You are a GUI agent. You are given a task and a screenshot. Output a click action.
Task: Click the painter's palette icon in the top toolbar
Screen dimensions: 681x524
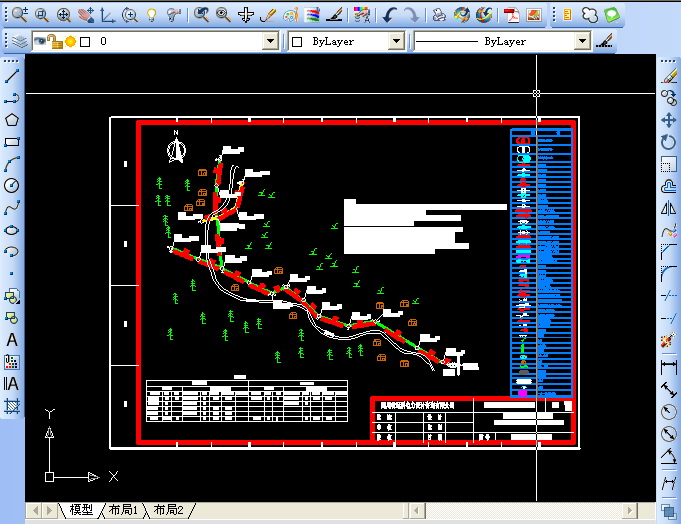point(291,15)
